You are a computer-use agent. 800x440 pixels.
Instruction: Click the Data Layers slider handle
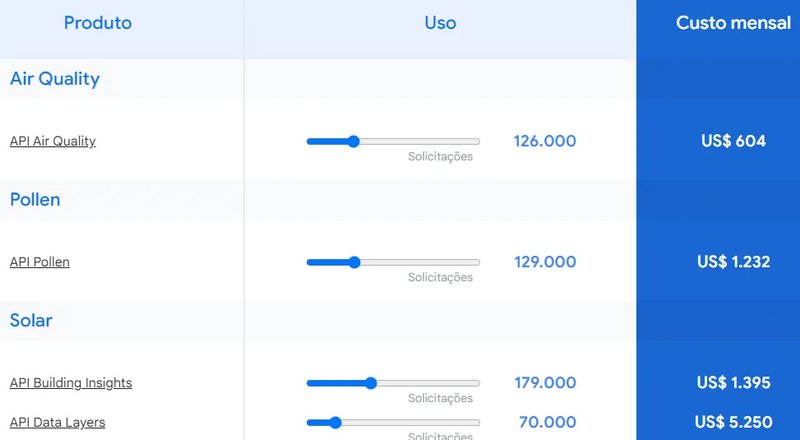pyautogui.click(x=335, y=422)
